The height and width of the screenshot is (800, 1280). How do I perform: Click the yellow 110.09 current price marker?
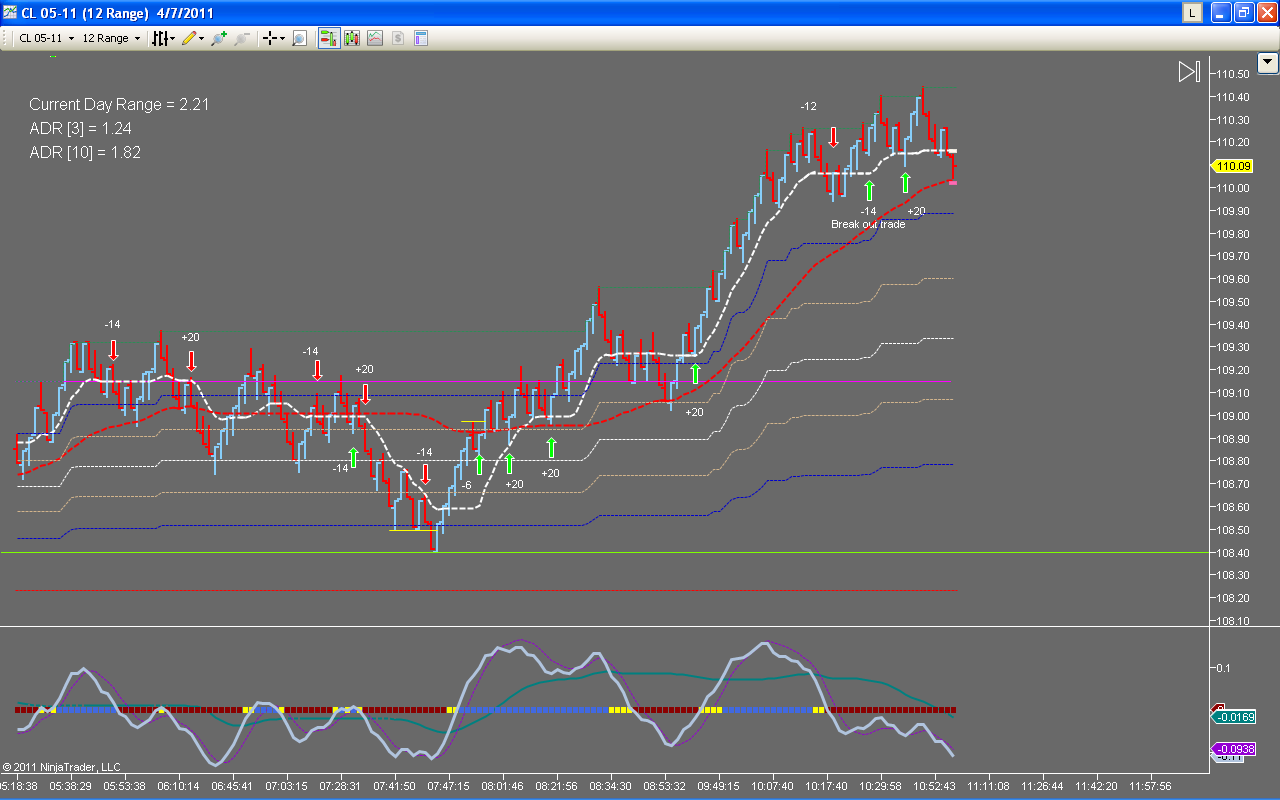click(x=1233, y=166)
